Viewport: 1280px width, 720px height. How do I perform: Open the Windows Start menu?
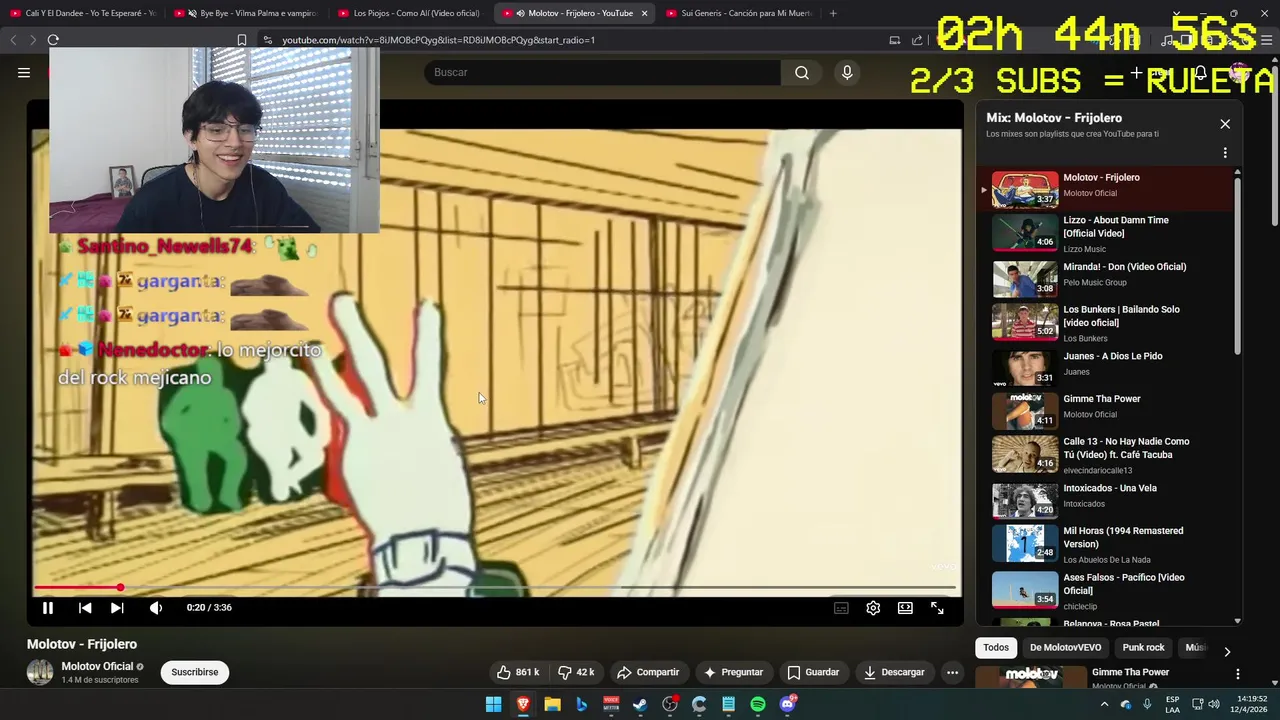pos(494,705)
